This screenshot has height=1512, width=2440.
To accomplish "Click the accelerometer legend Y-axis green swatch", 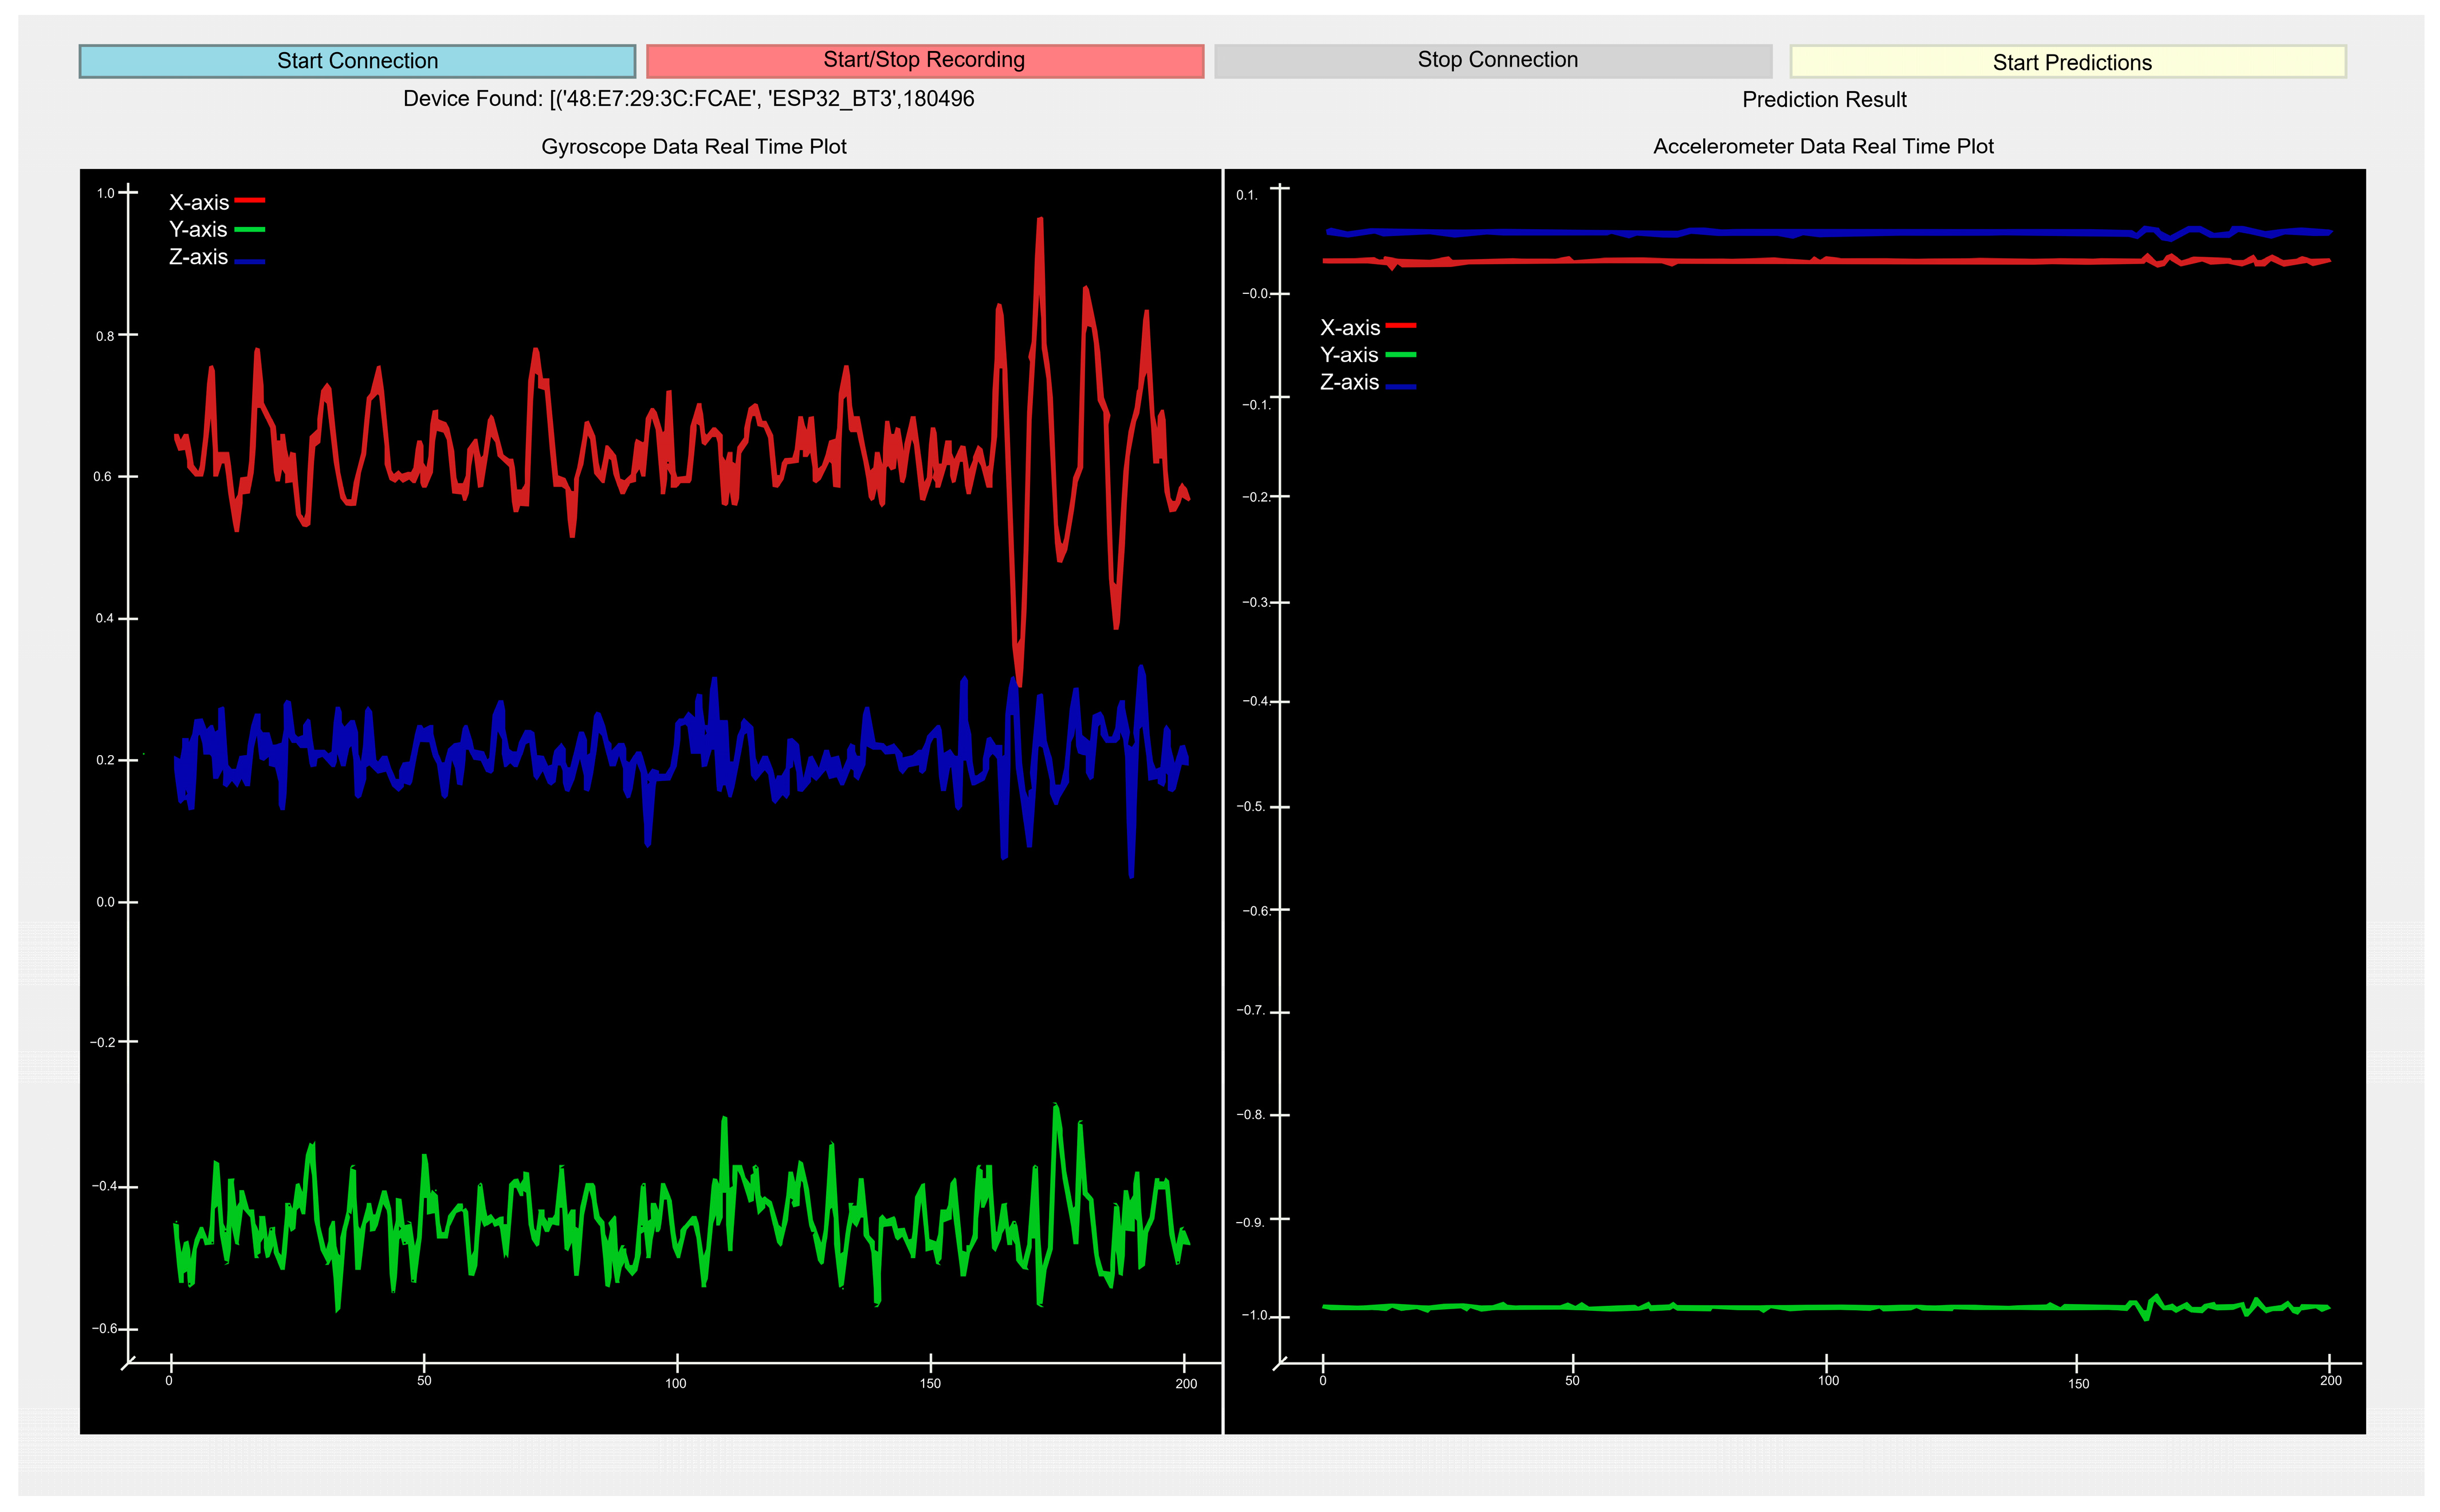I will 1400,354.
